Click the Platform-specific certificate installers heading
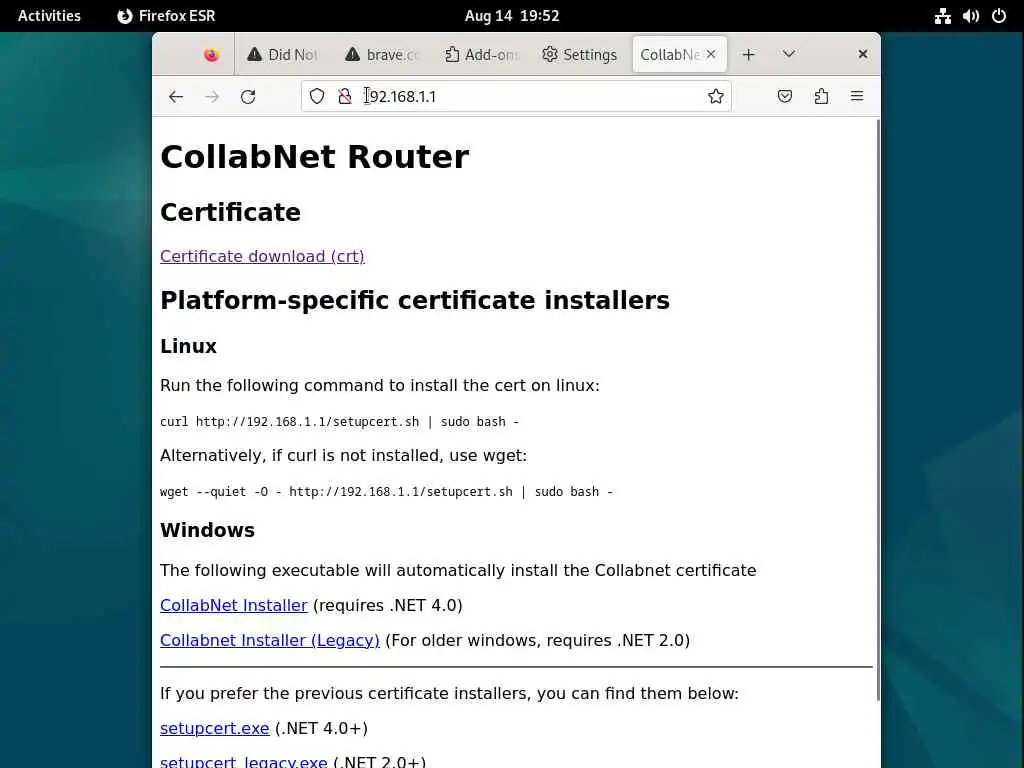 [415, 300]
